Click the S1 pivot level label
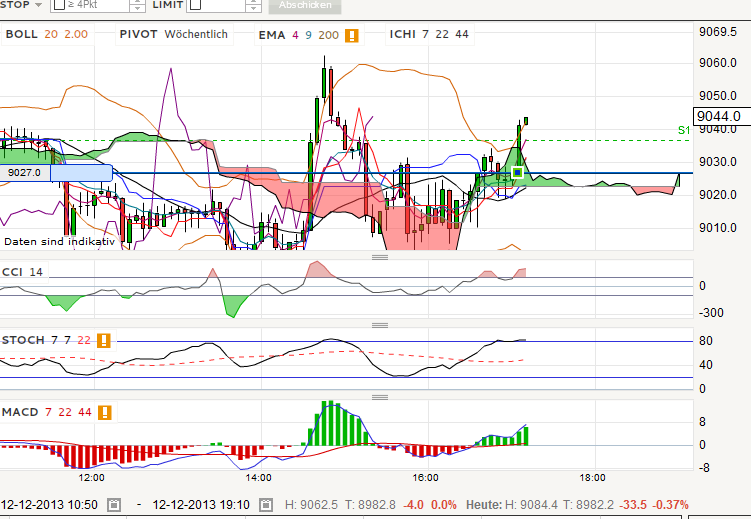The width and height of the screenshot is (751, 519). coord(683,130)
